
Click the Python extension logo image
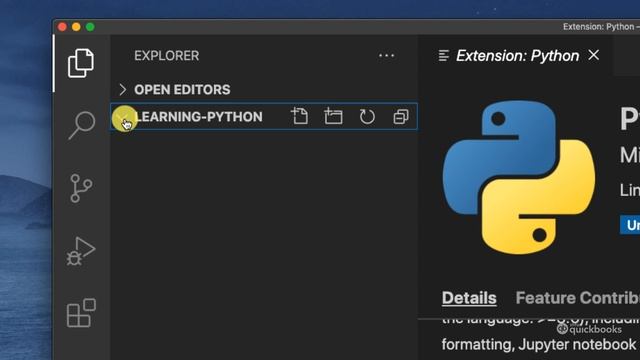tap(518, 178)
